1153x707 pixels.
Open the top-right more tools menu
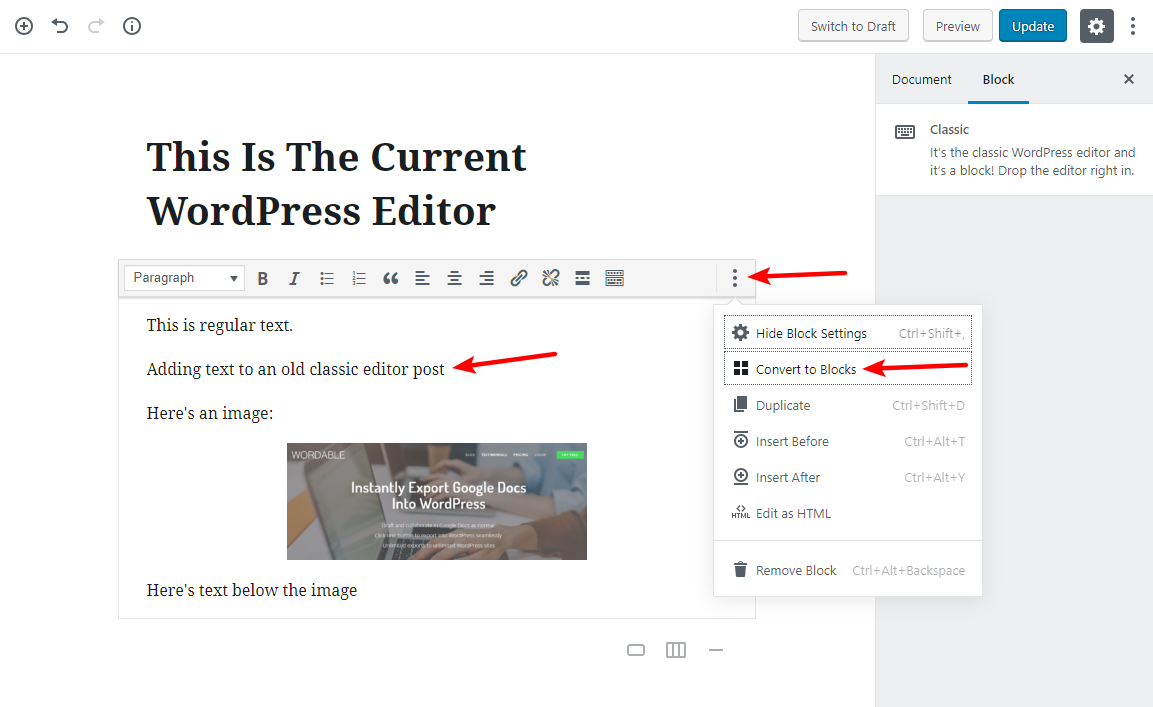click(1132, 26)
